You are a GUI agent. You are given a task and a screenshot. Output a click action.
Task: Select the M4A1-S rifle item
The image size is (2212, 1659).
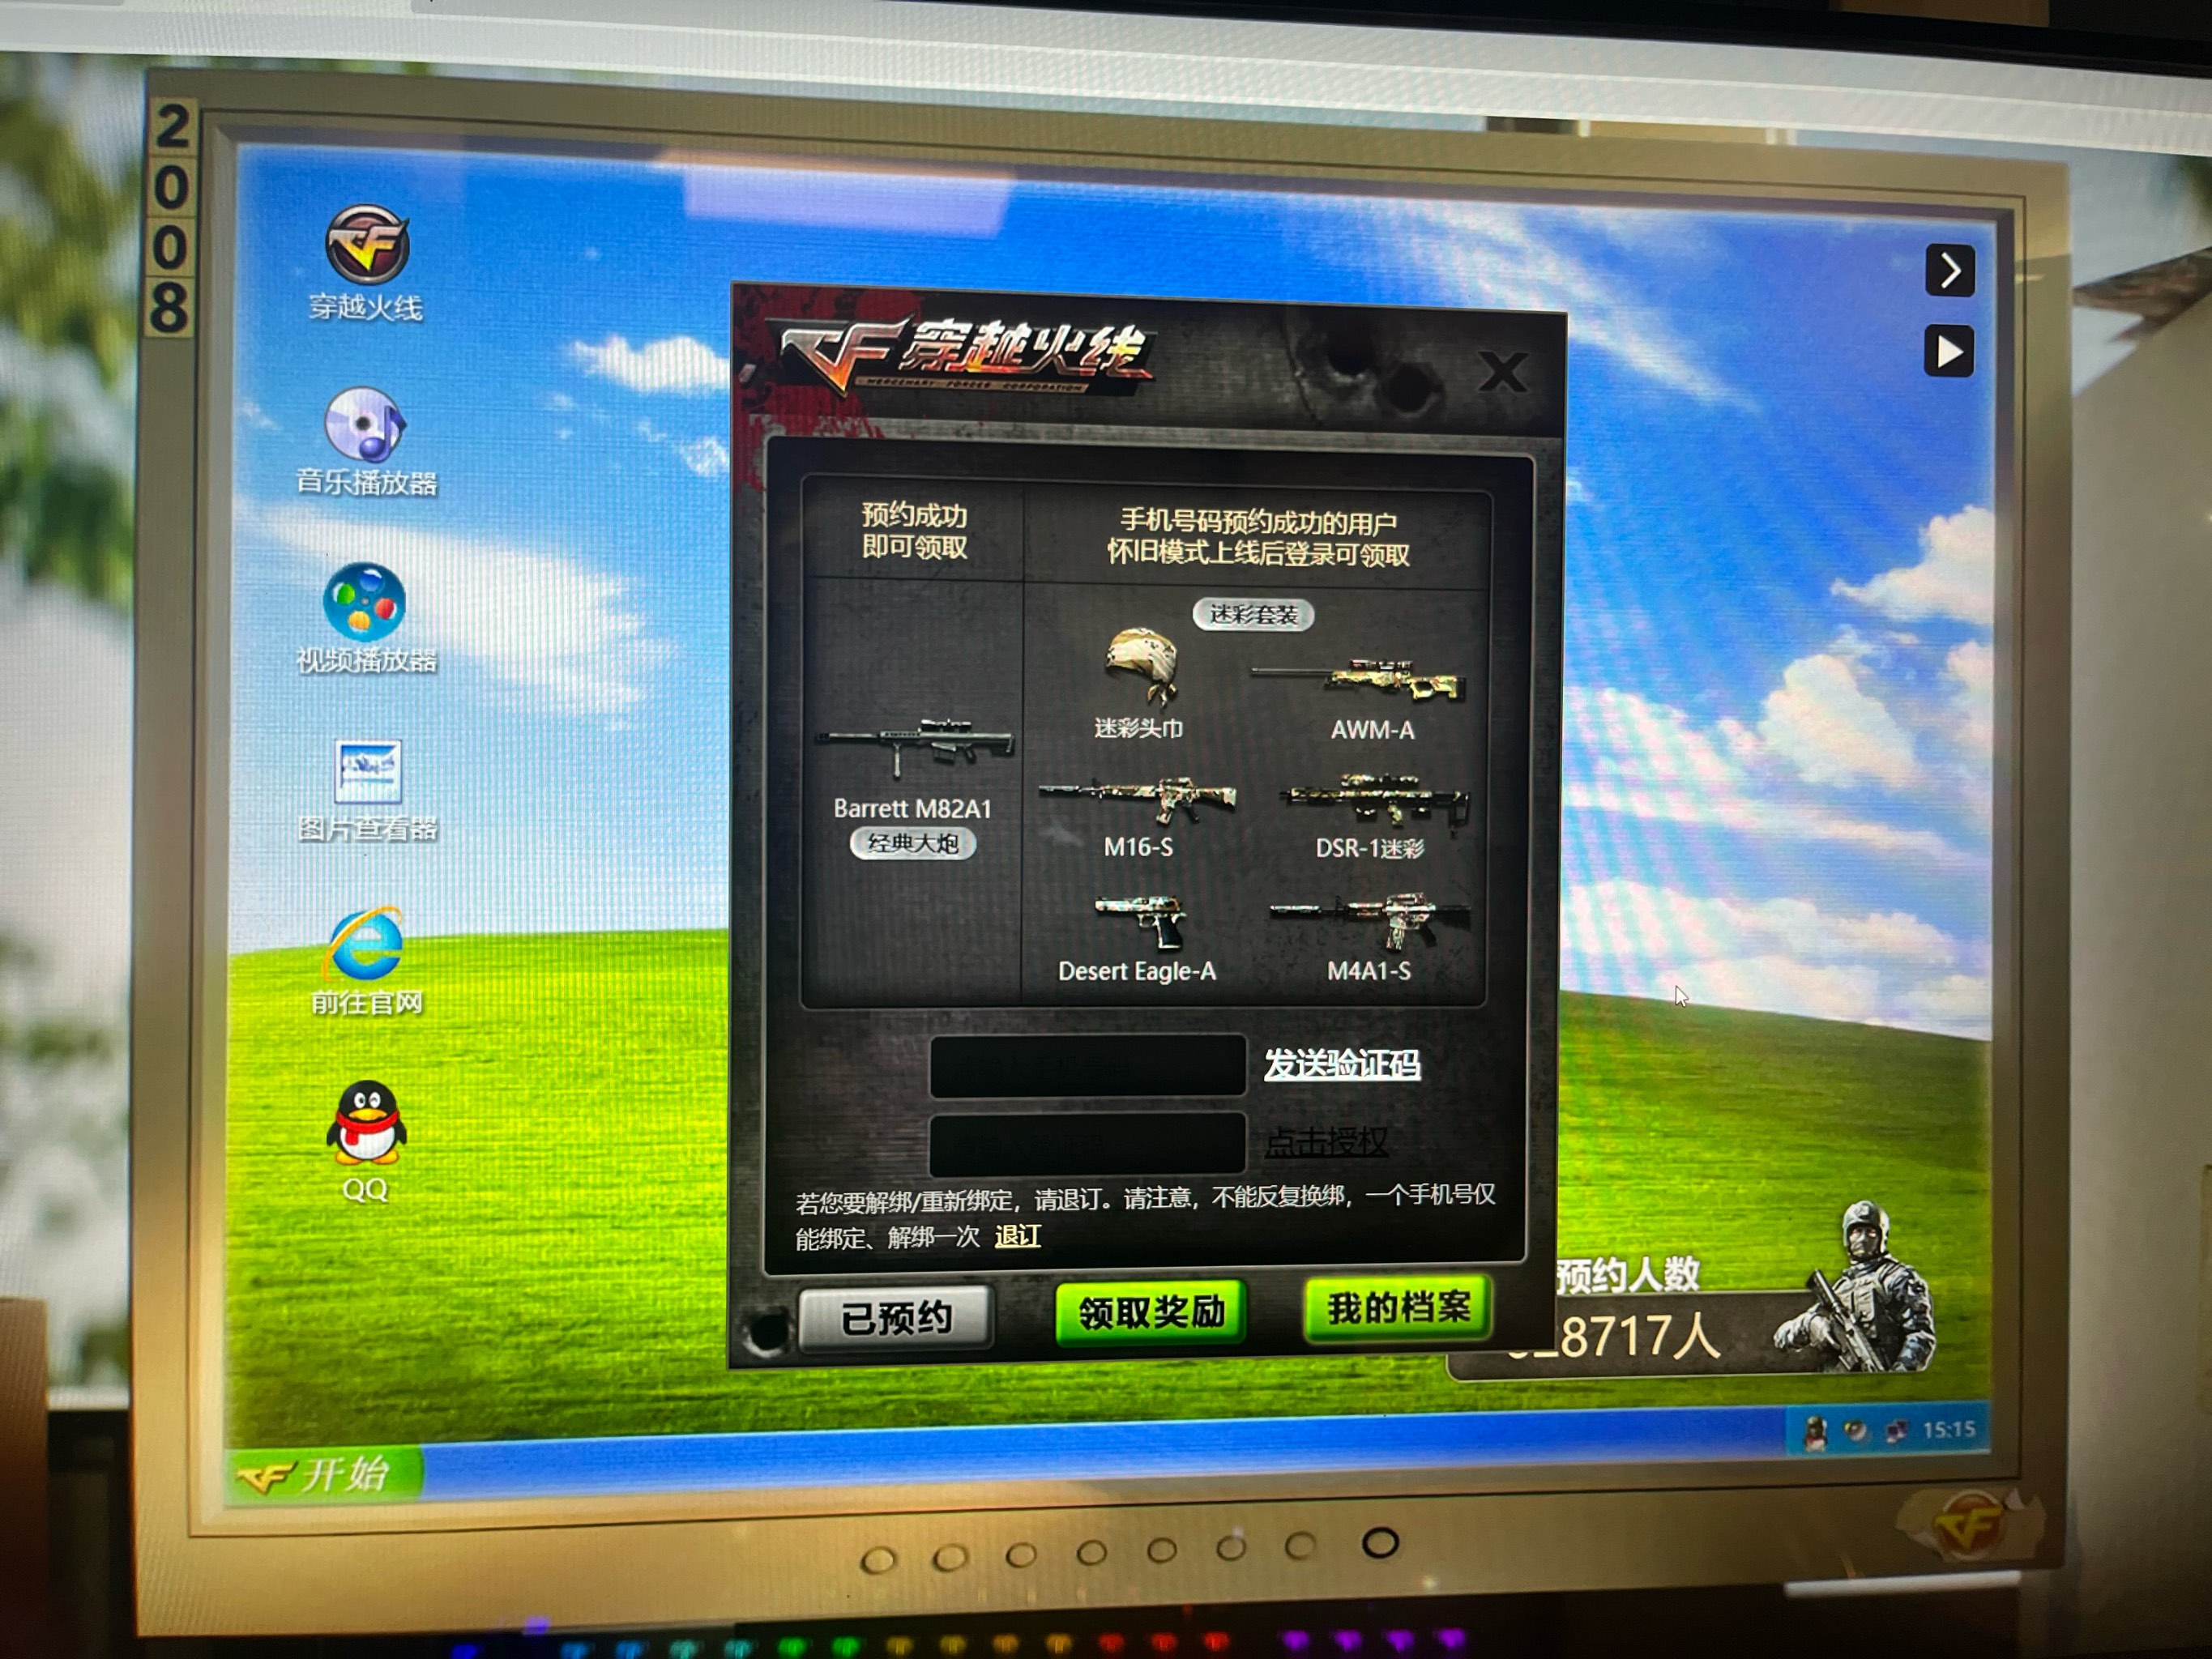point(1370,937)
